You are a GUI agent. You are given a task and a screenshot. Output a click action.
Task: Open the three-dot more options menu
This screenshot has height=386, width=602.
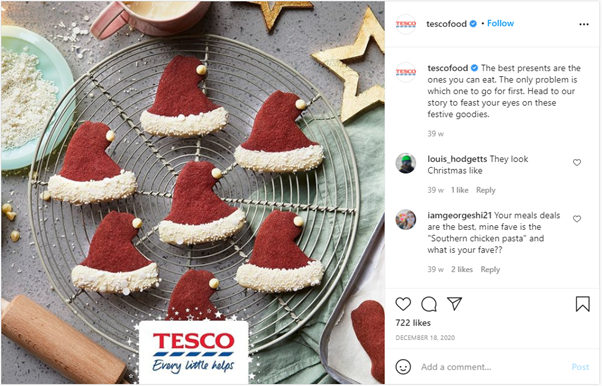pyautogui.click(x=584, y=24)
